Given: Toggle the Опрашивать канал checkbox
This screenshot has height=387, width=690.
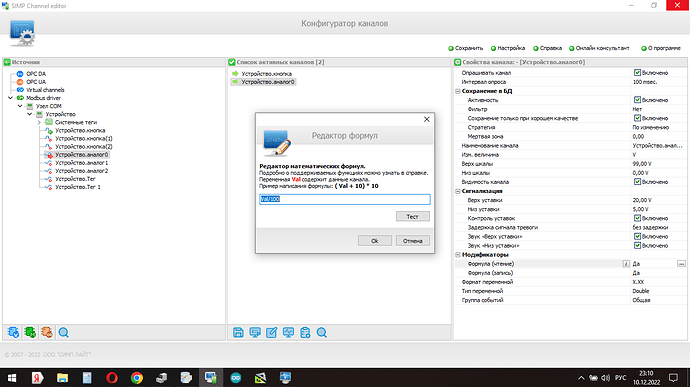Looking at the screenshot, I should click(637, 73).
